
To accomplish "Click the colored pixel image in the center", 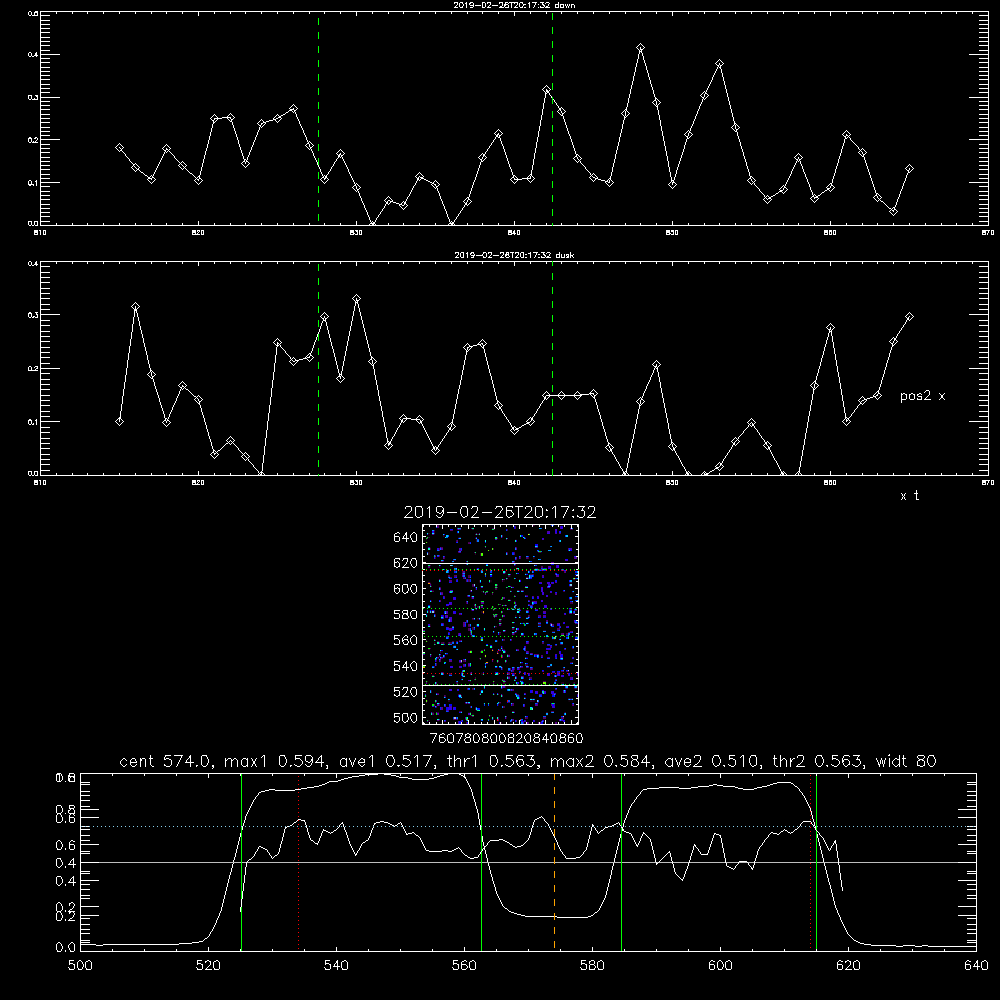I will [500, 624].
